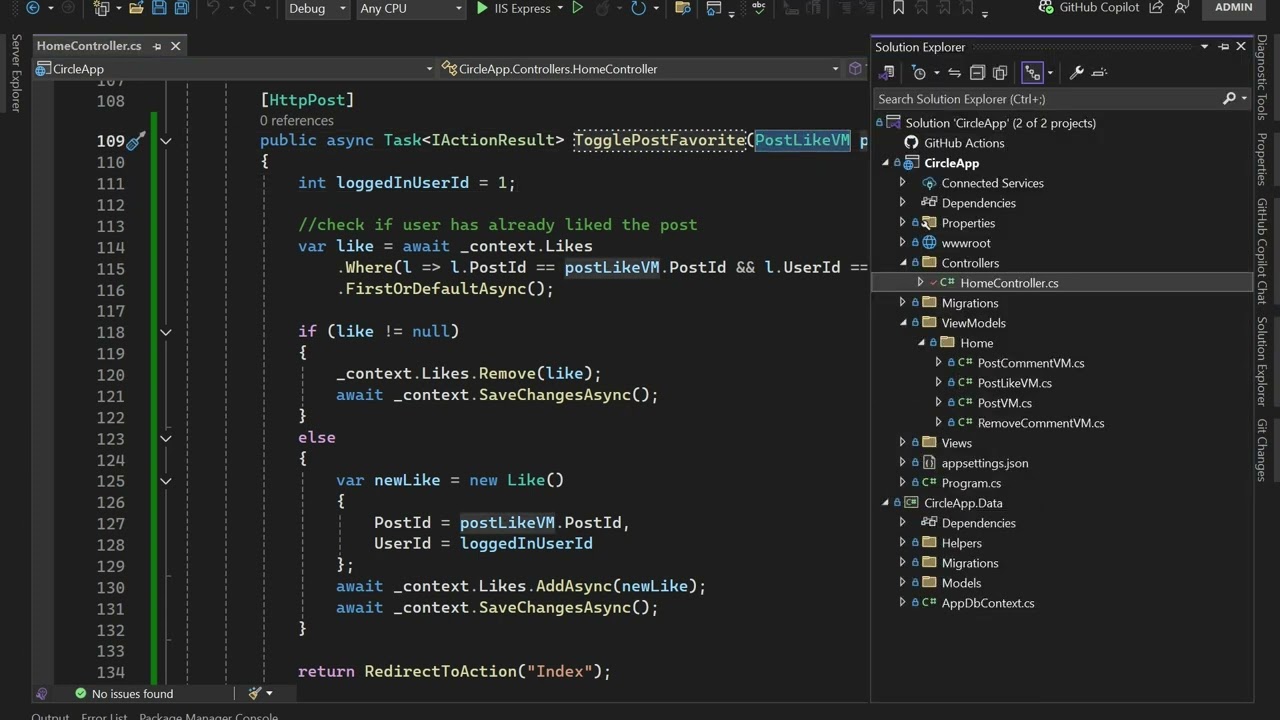1280x720 pixels.
Task: Toggle the highlighted Solution Explorer view mode button
Action: [x=1032, y=73]
